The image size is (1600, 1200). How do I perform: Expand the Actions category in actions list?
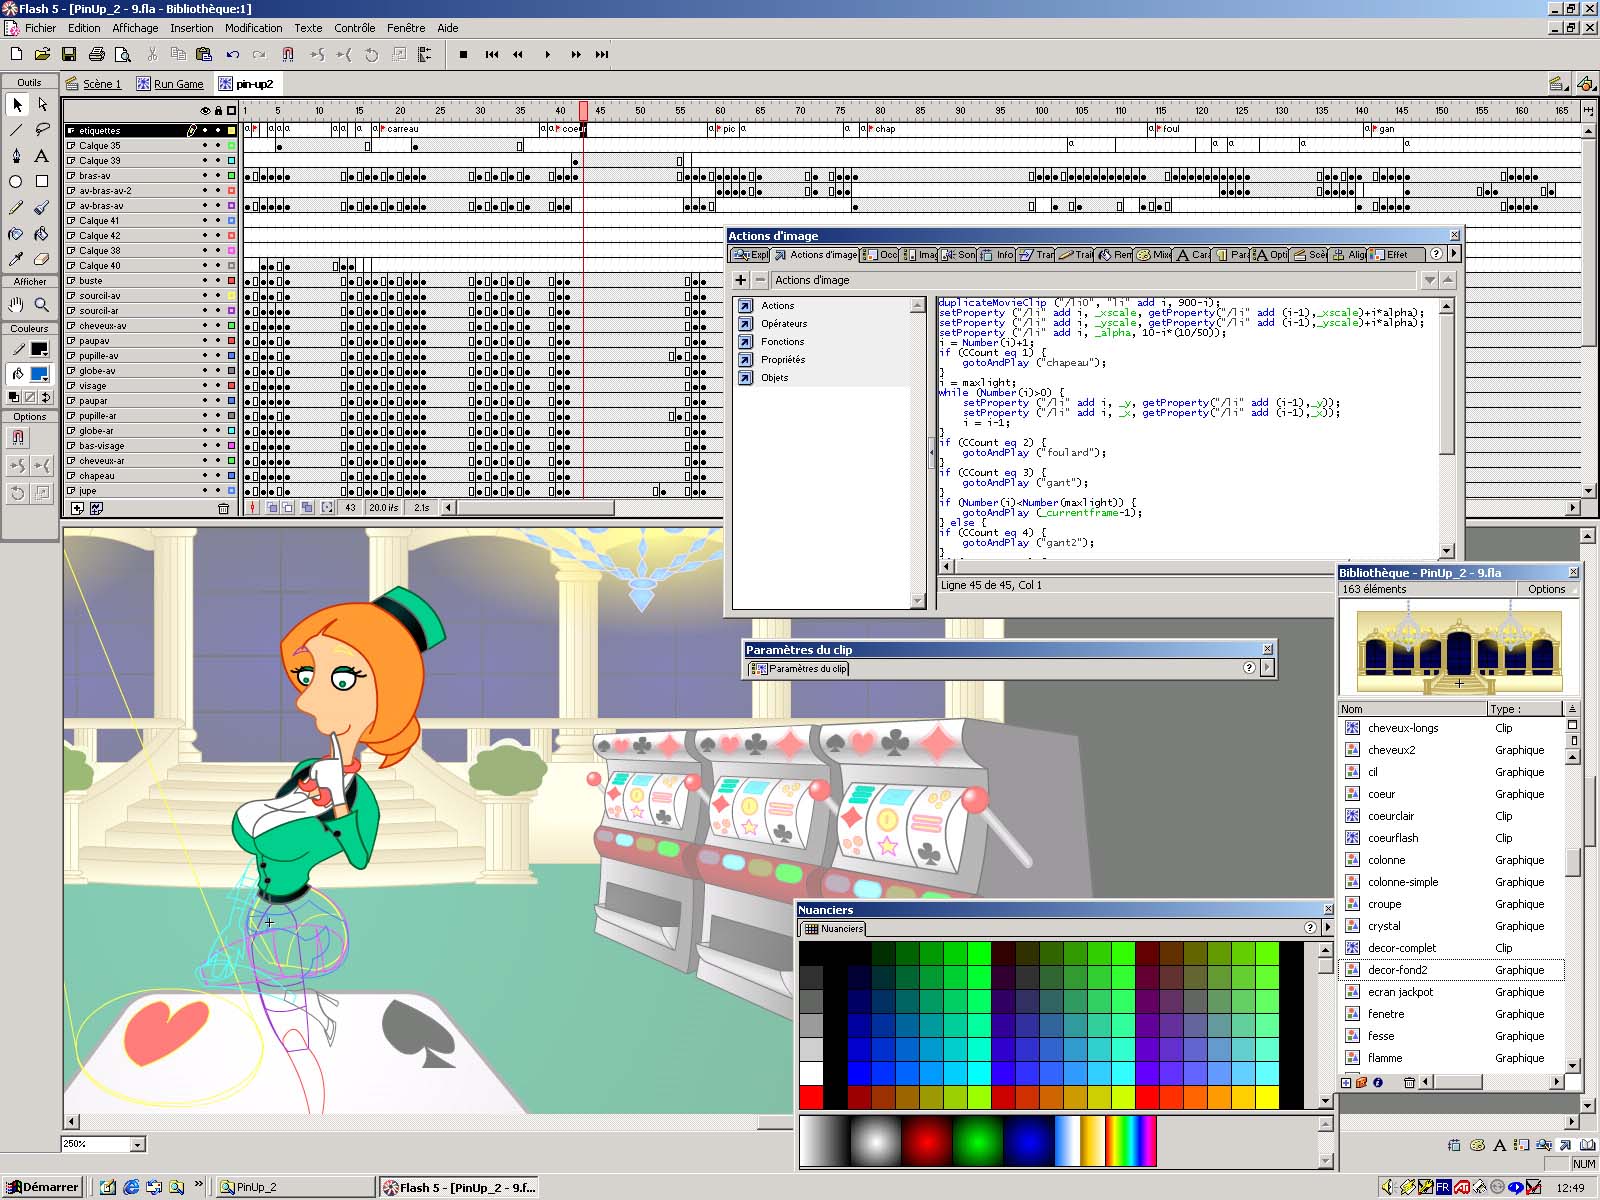[x=746, y=306]
